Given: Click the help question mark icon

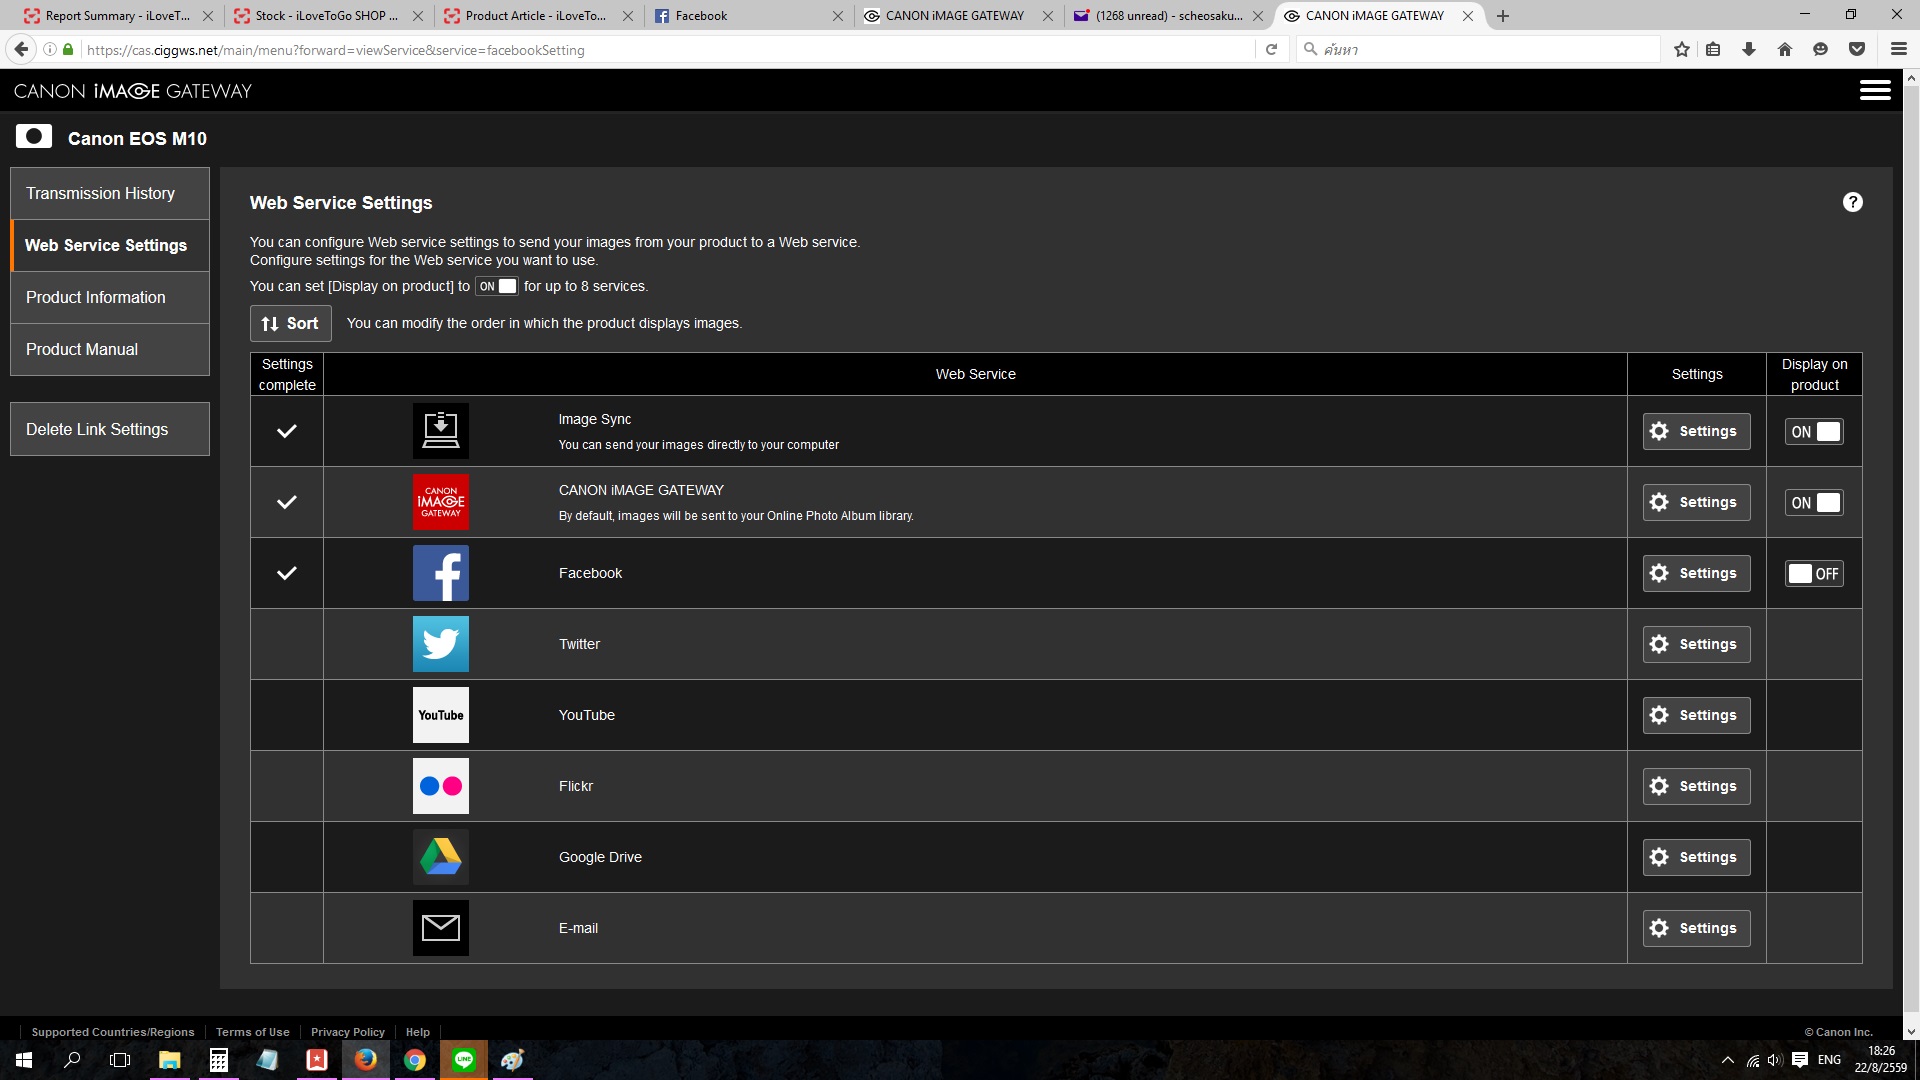Looking at the screenshot, I should (1853, 202).
